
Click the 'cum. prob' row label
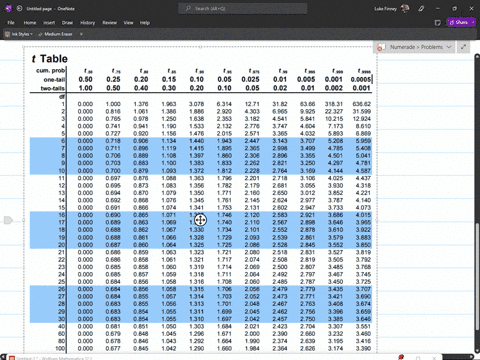tap(50, 71)
